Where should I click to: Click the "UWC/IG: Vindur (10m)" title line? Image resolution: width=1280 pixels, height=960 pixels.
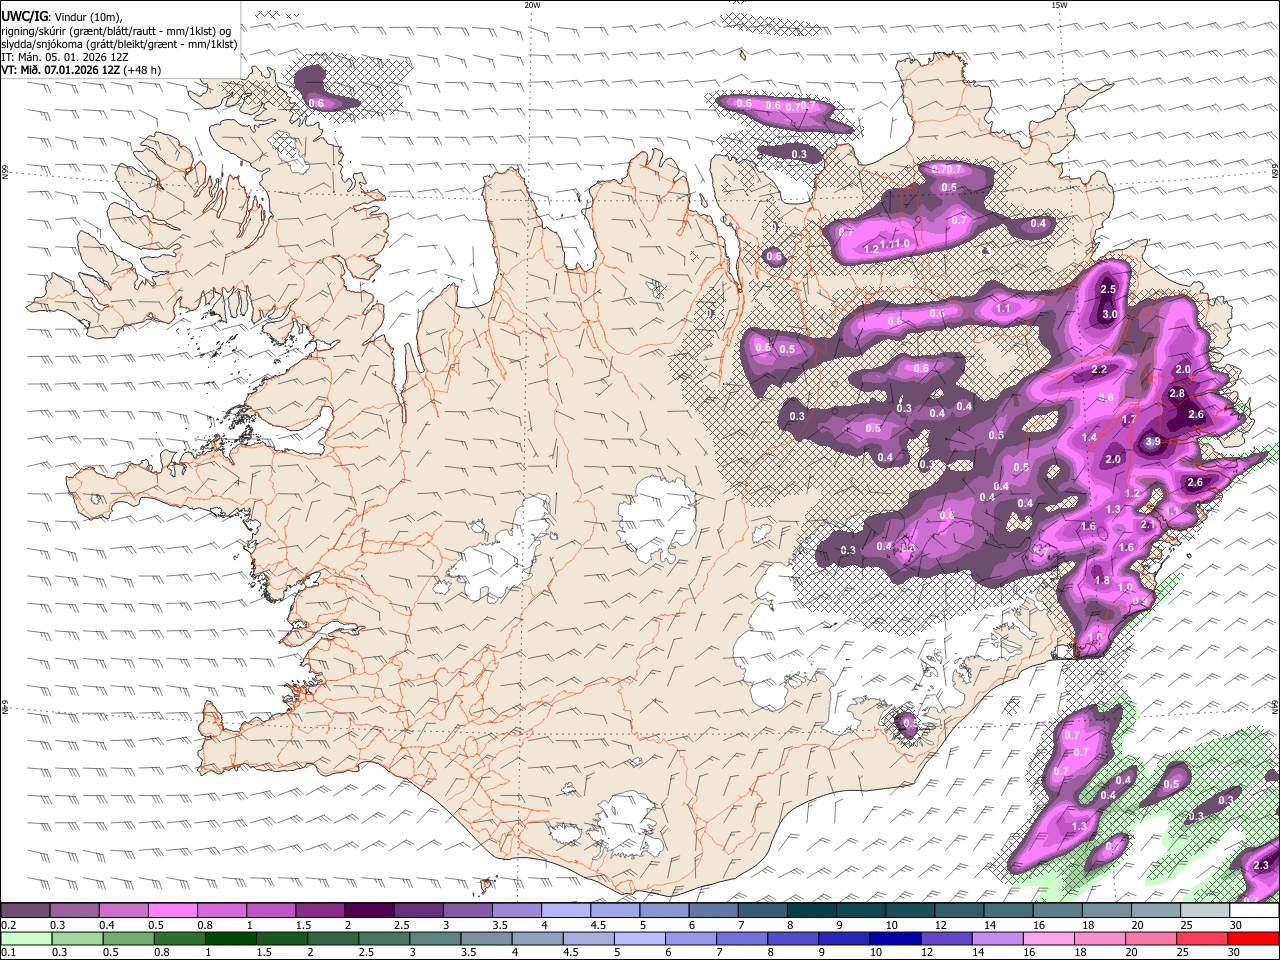click(x=62, y=16)
